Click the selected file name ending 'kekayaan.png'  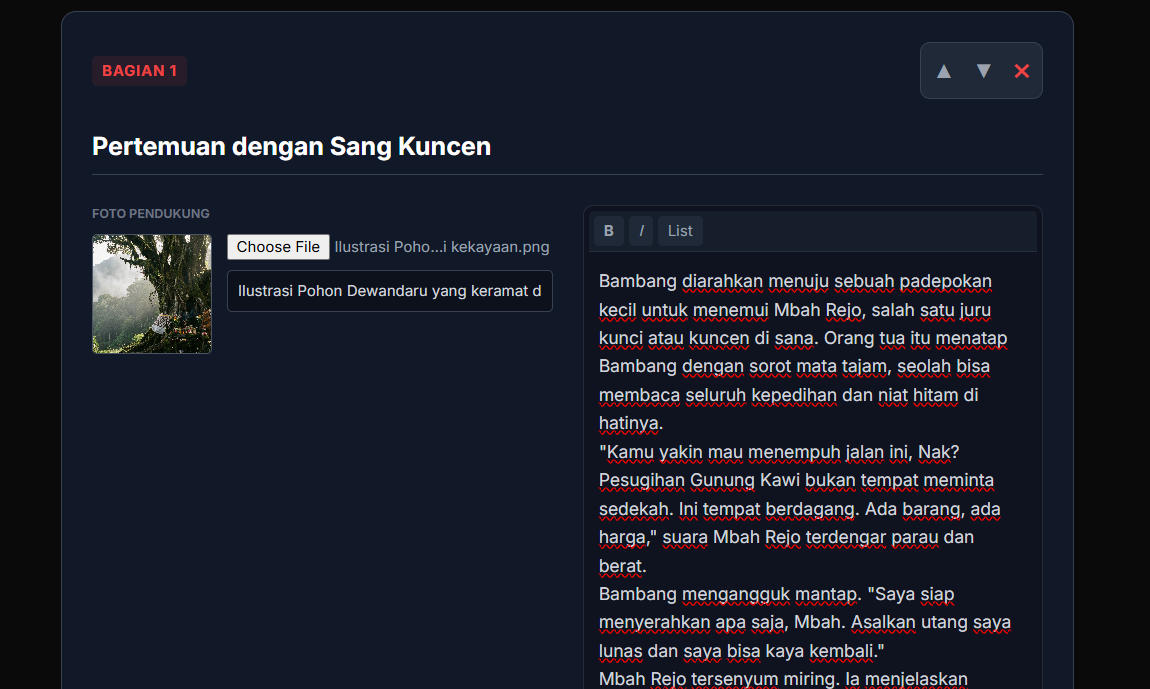(x=441, y=247)
